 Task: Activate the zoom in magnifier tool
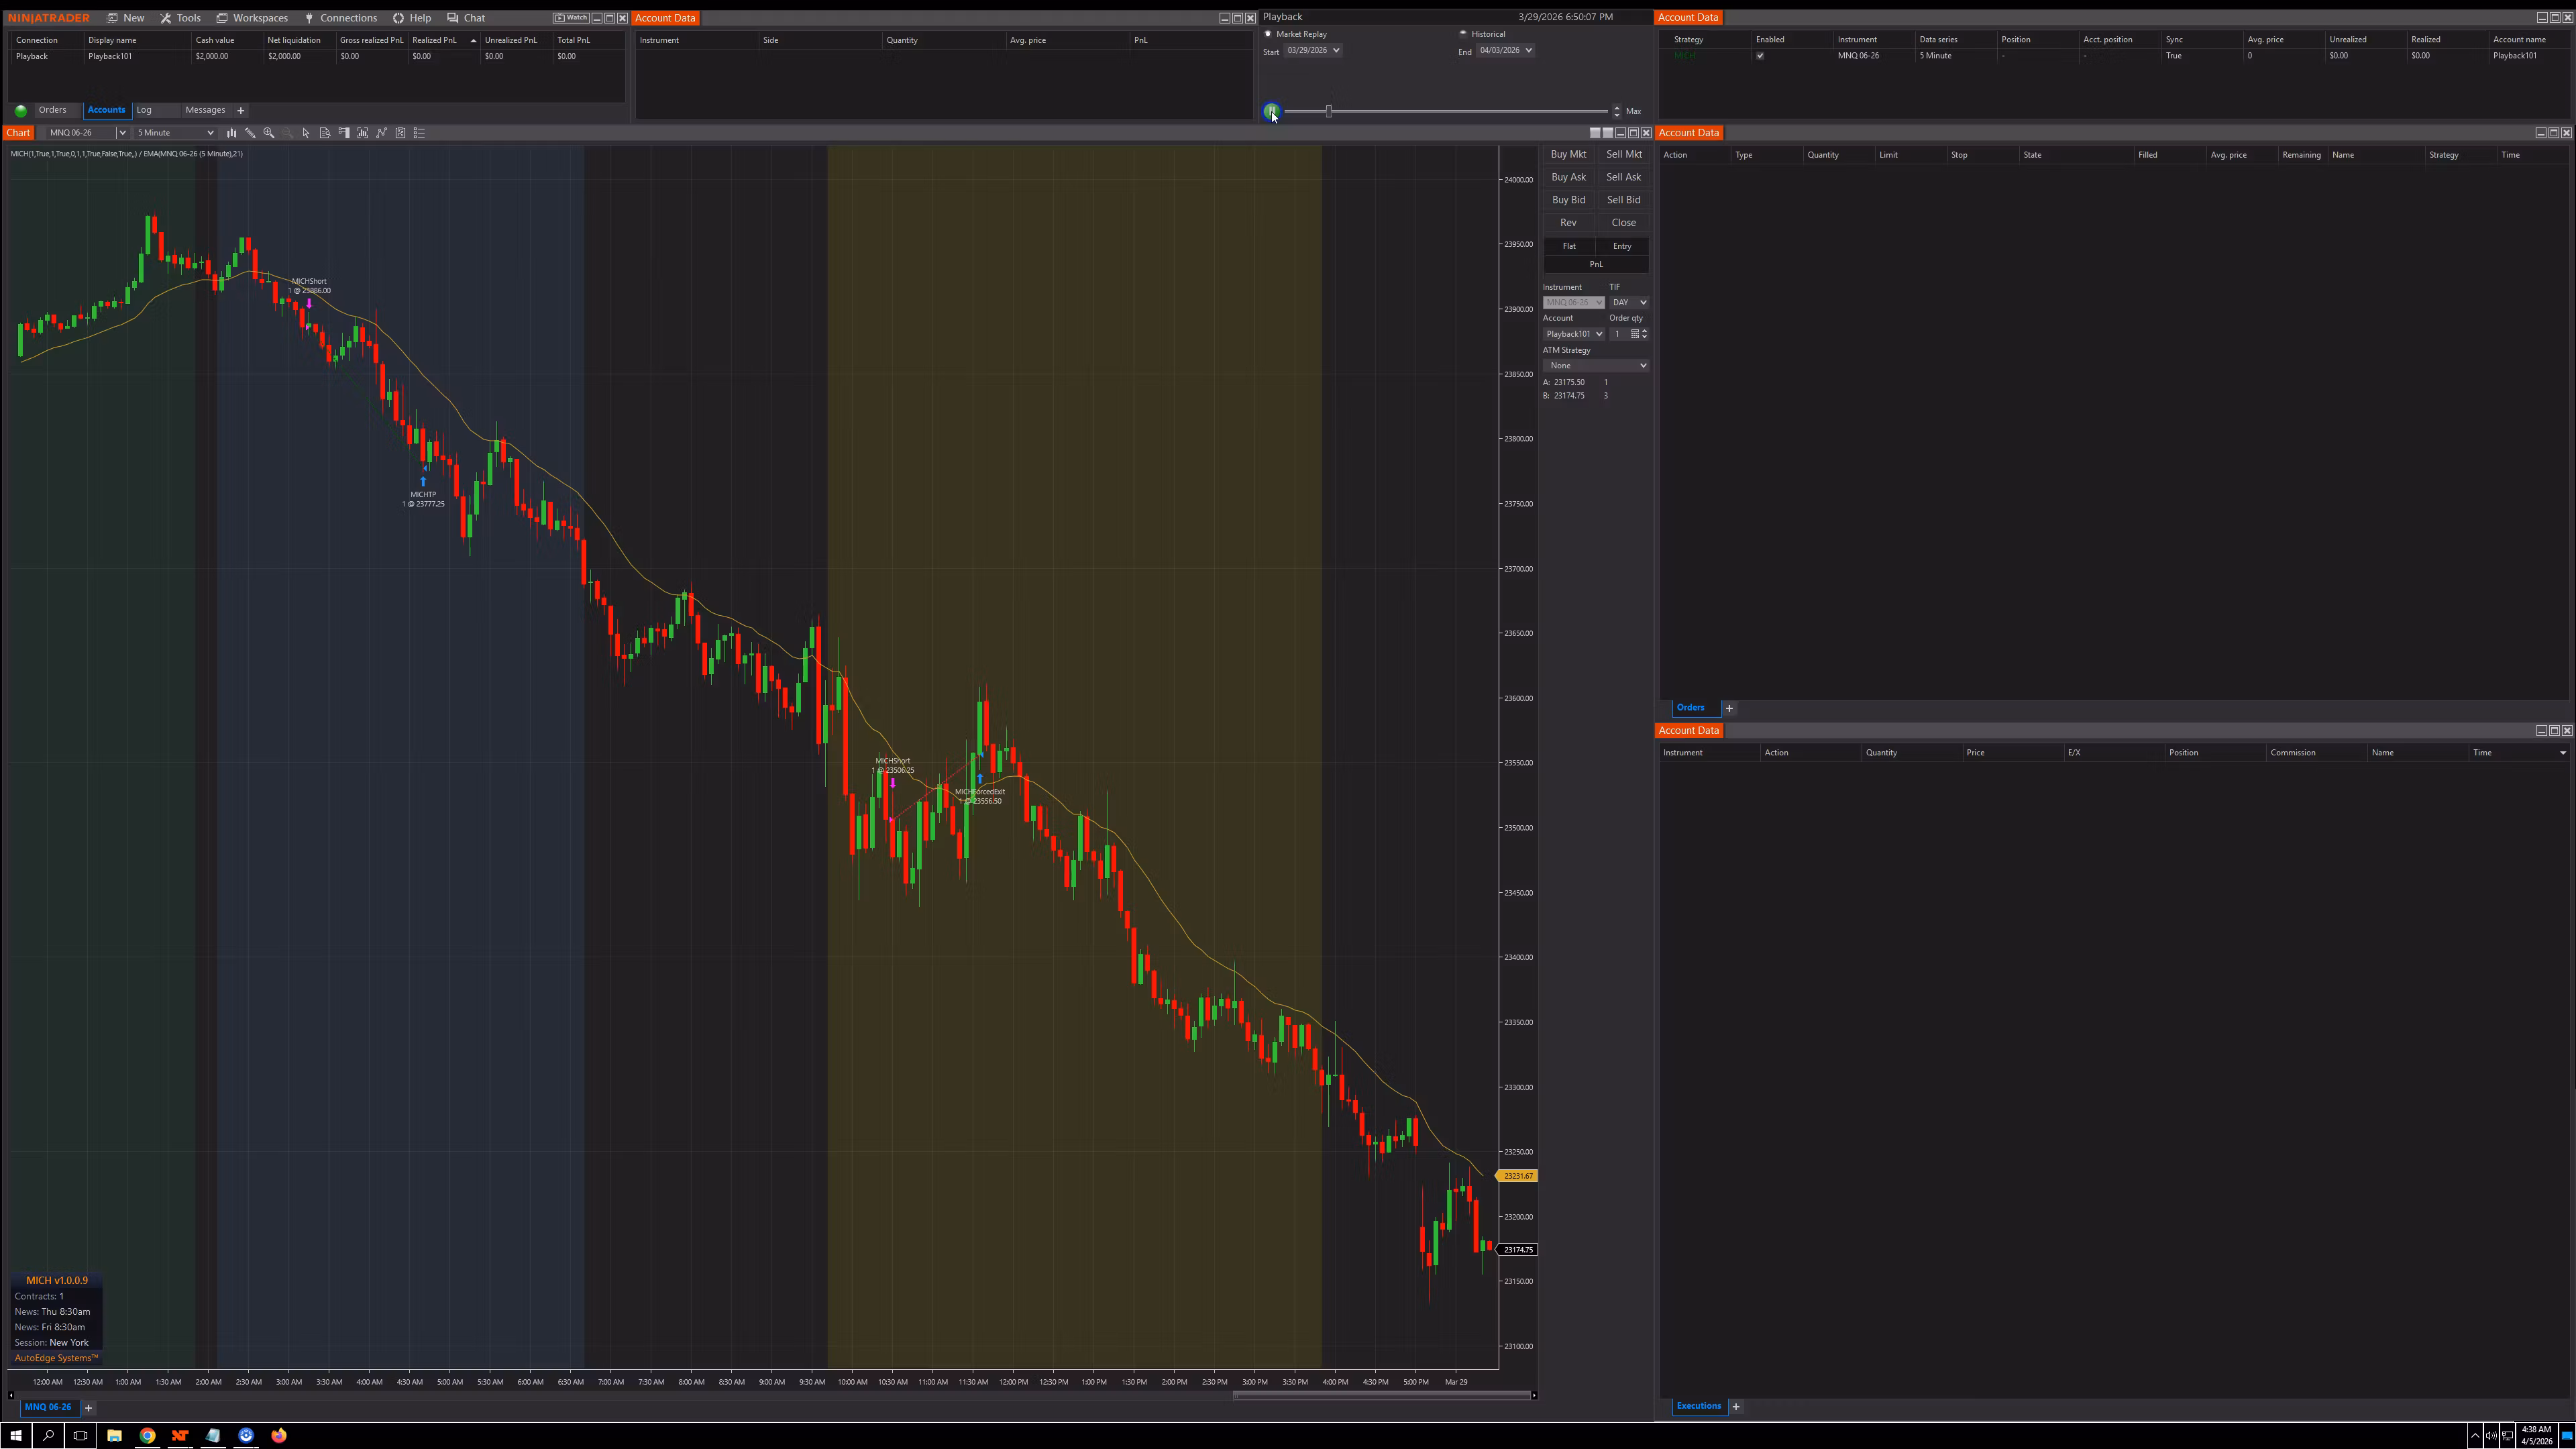(x=269, y=133)
